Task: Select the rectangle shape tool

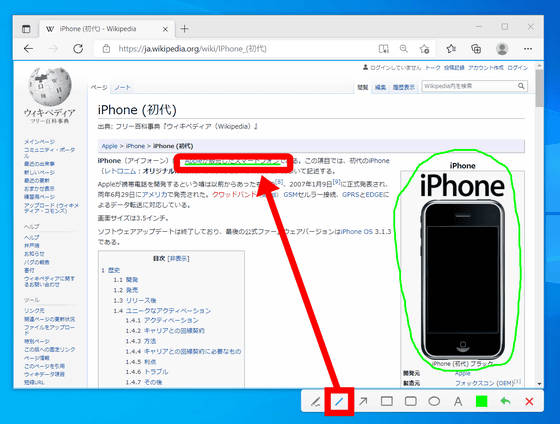Action: pyautogui.click(x=387, y=401)
